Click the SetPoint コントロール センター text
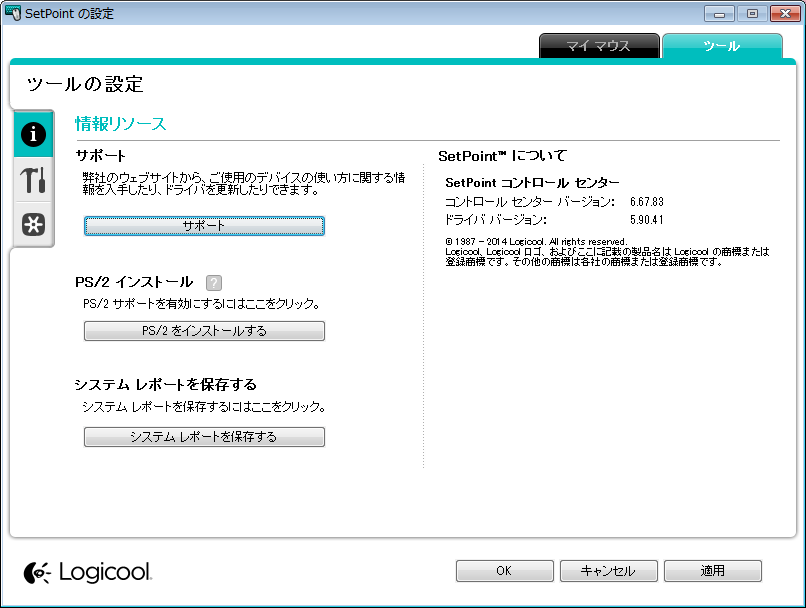 pos(532,183)
